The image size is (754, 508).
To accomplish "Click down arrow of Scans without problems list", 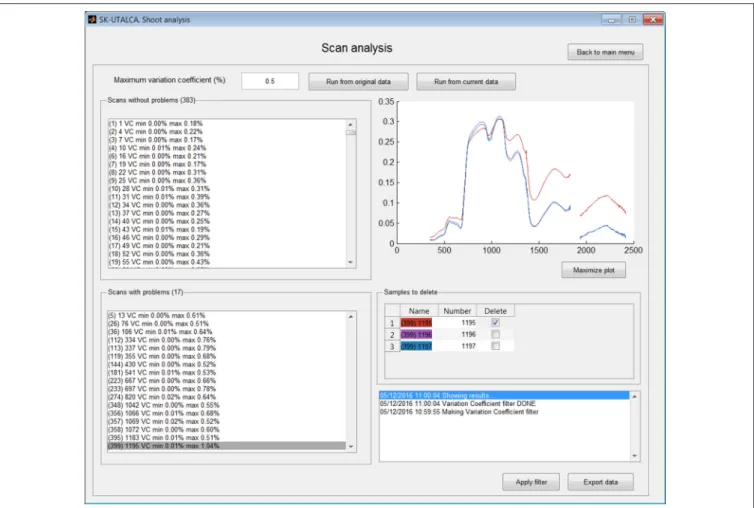I will pos(351,263).
